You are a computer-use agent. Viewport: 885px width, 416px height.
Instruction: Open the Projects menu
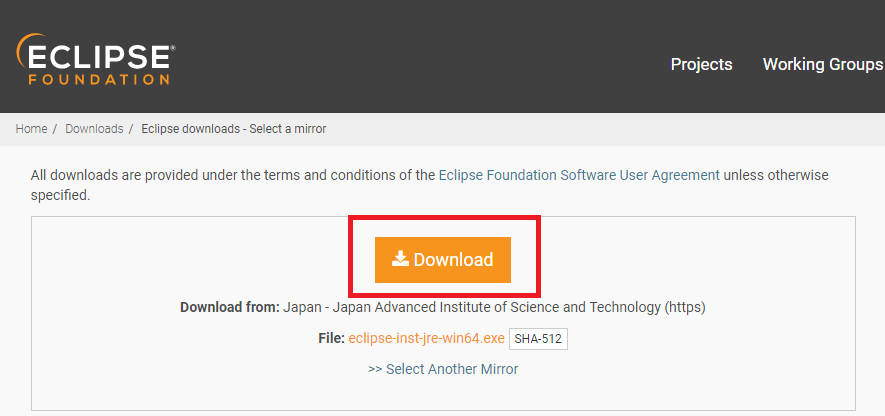[x=702, y=64]
